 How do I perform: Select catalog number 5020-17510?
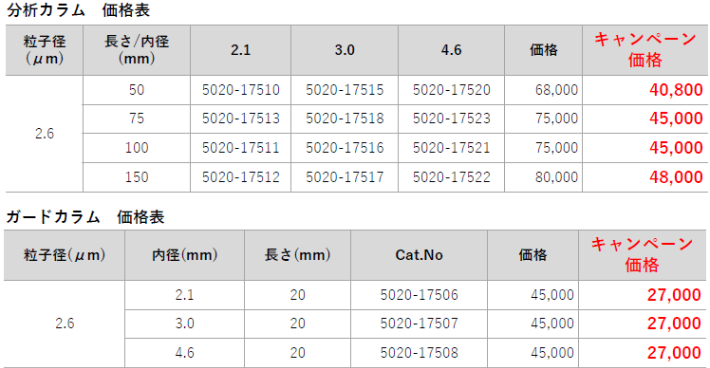pos(240,90)
